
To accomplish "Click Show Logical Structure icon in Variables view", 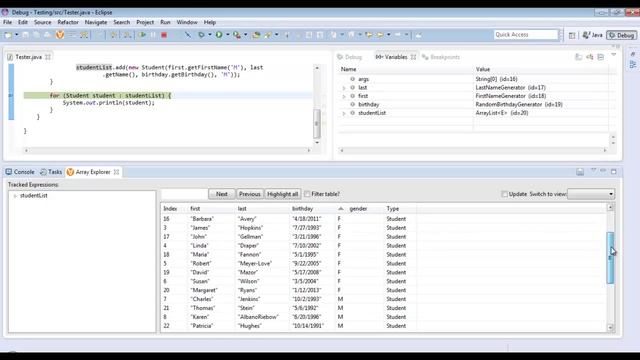I will pos(590,57).
